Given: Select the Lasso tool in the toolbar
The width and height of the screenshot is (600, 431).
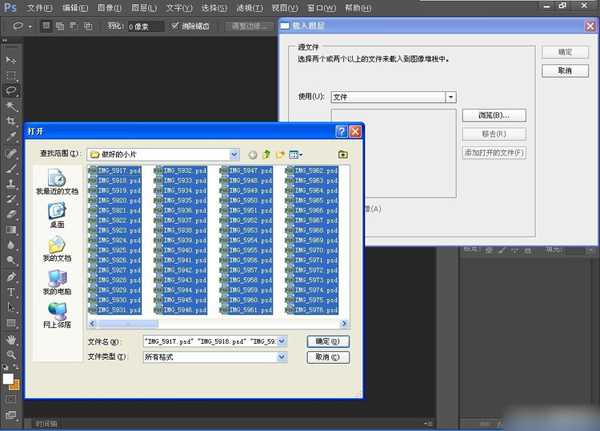Looking at the screenshot, I should (12, 90).
